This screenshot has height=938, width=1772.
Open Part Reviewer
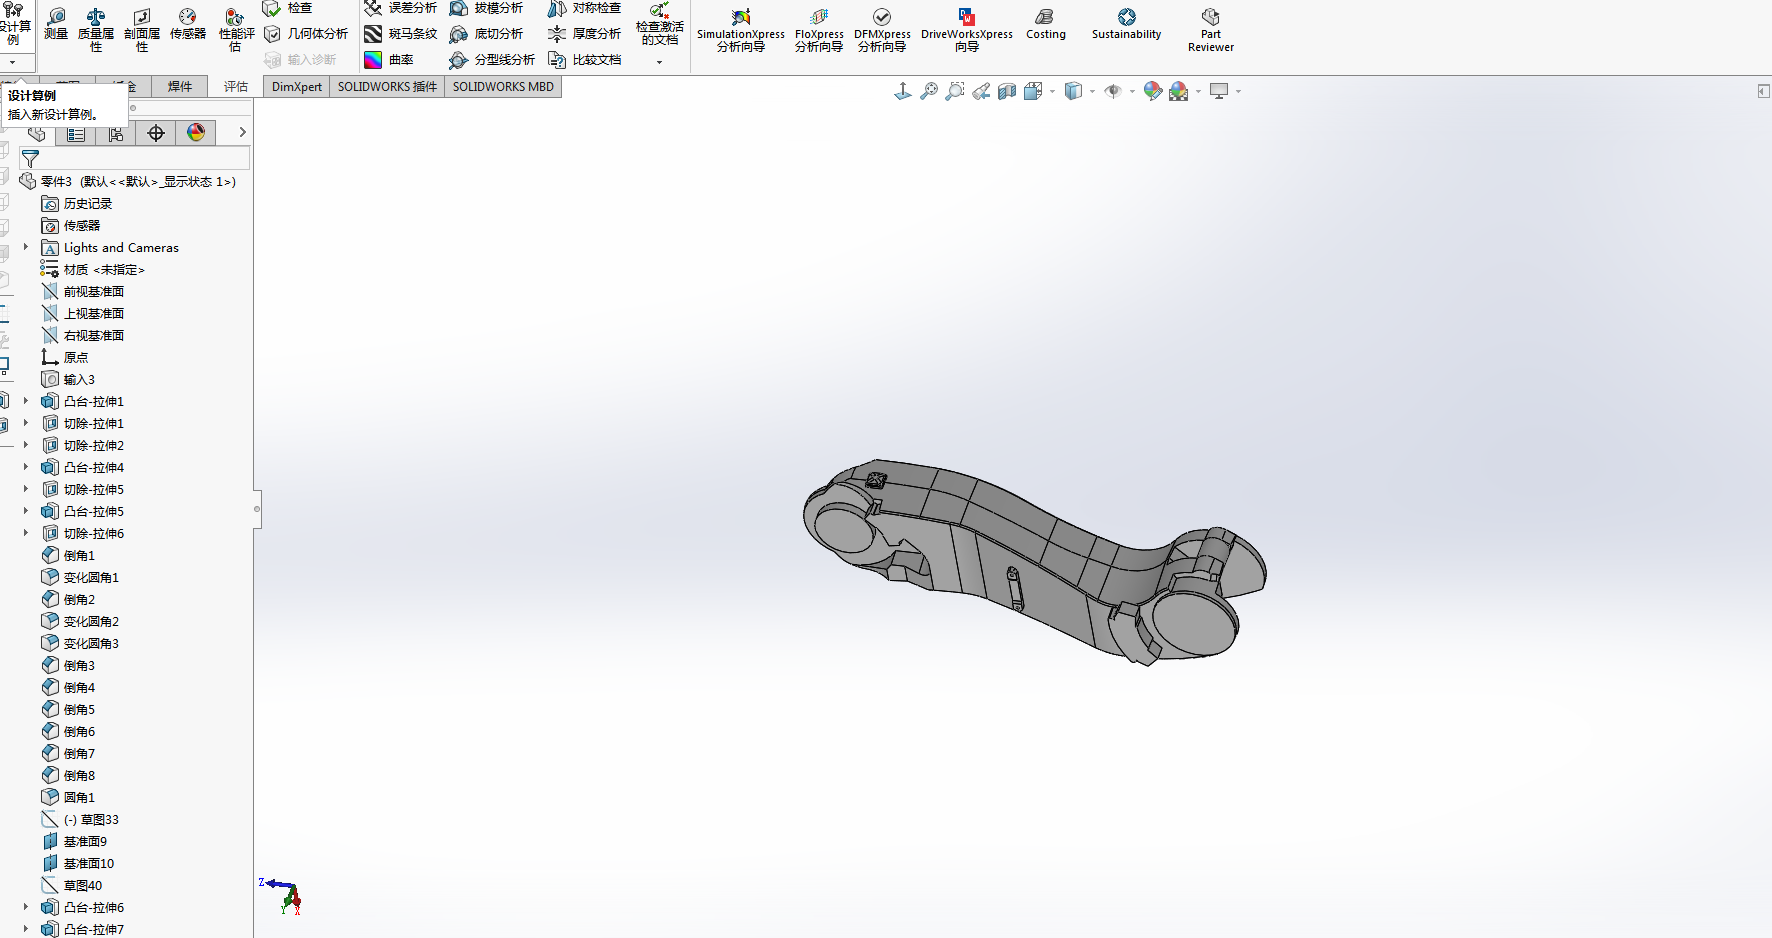coord(1211,30)
